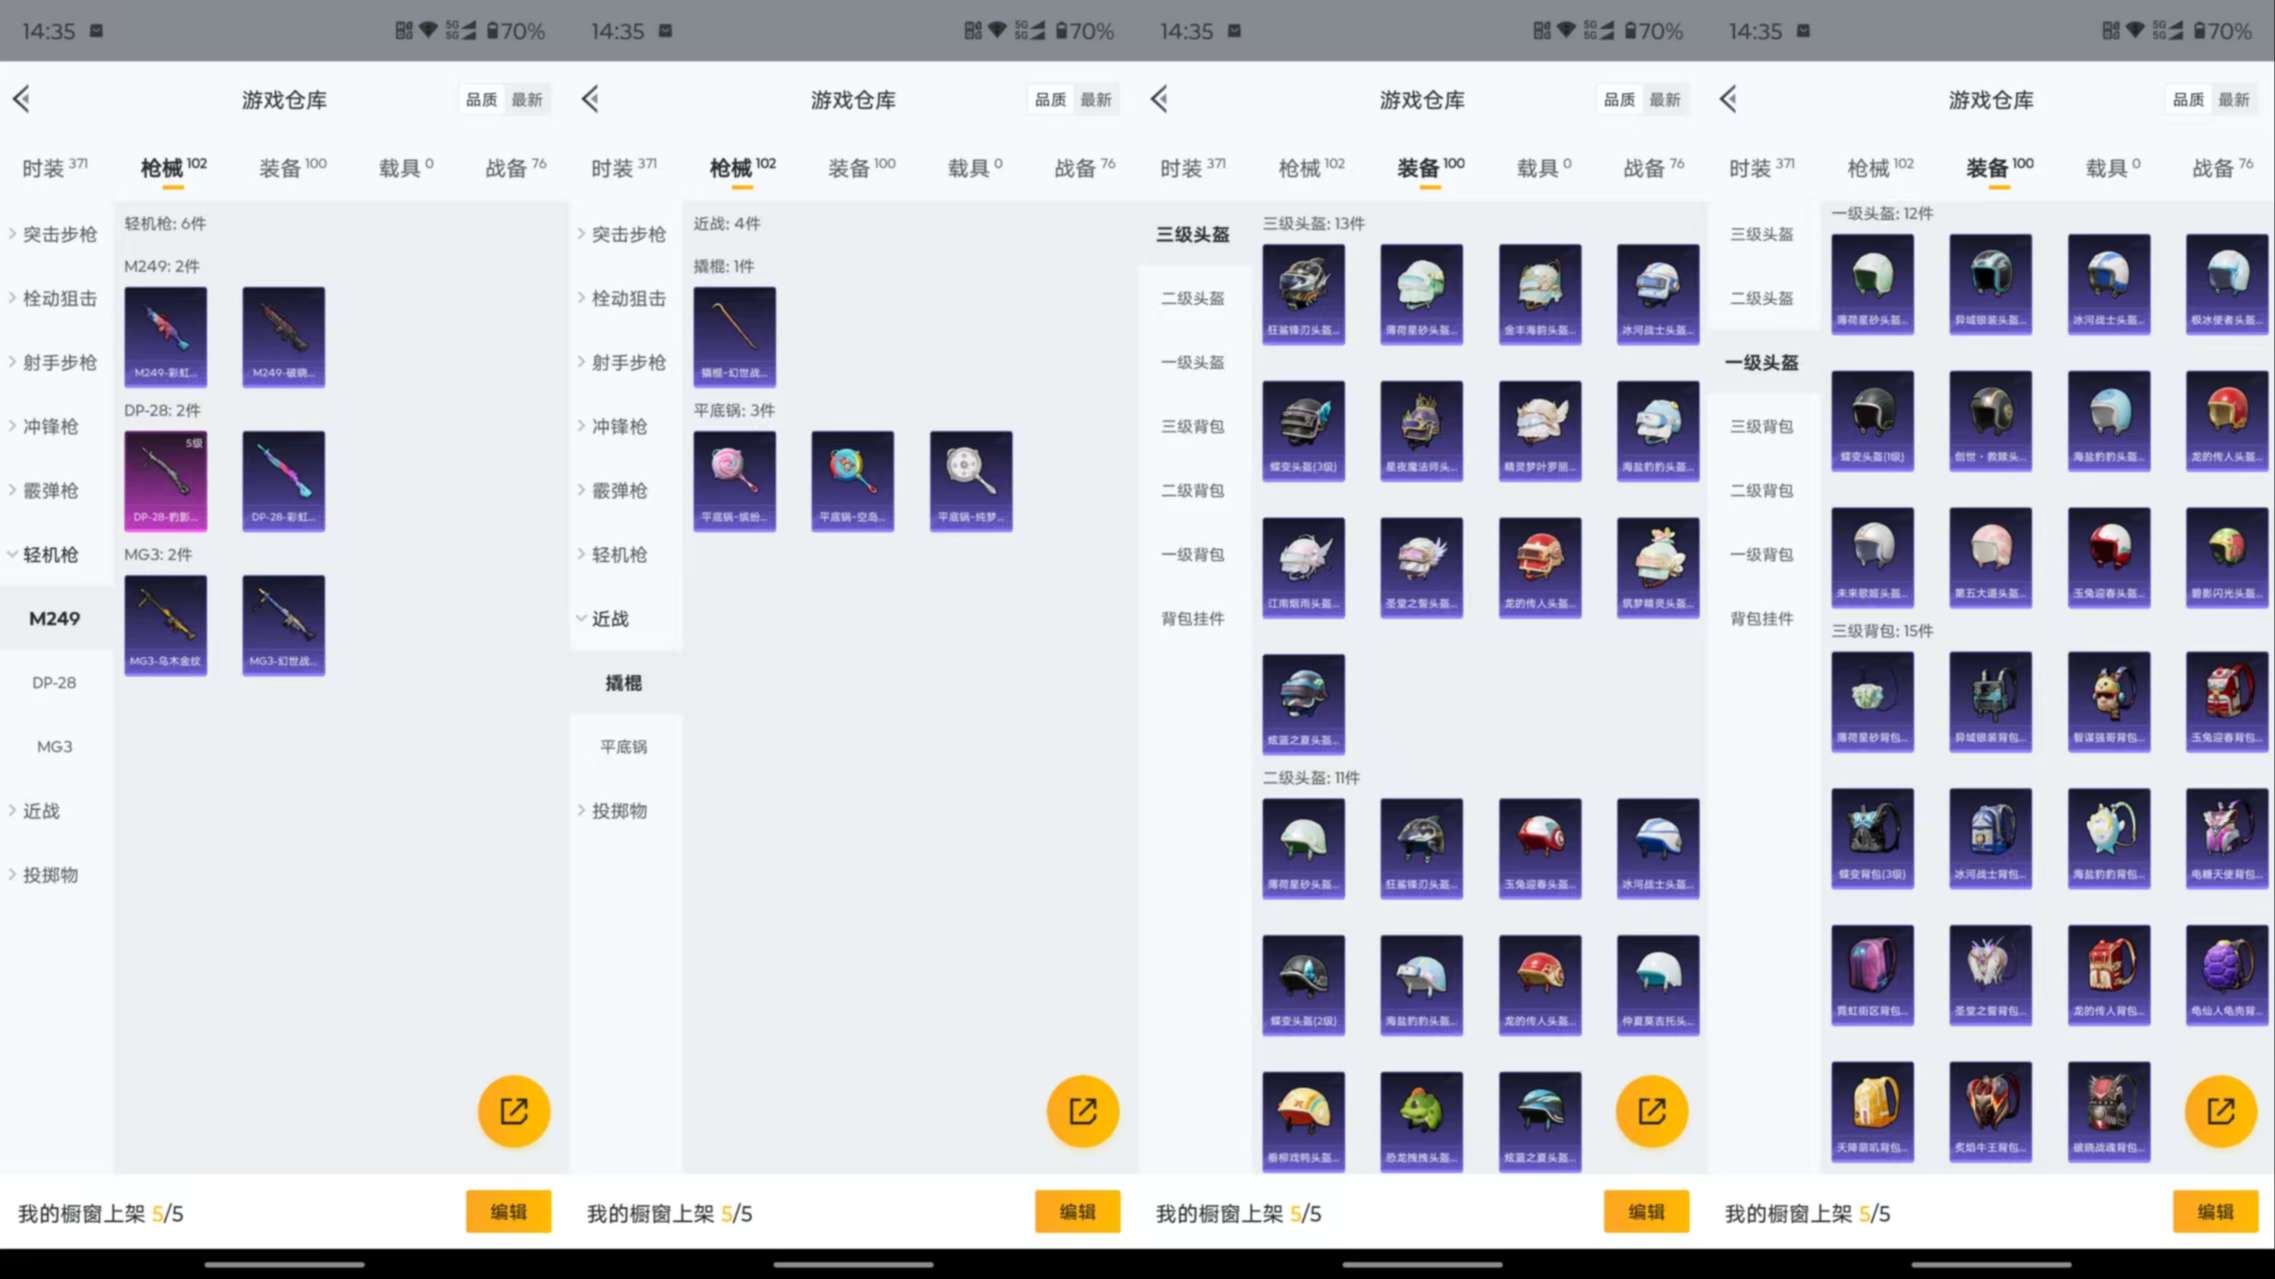Select the 蝶变头盔(3级) helmet icon
The width and height of the screenshot is (2275, 1279).
coord(1303,429)
